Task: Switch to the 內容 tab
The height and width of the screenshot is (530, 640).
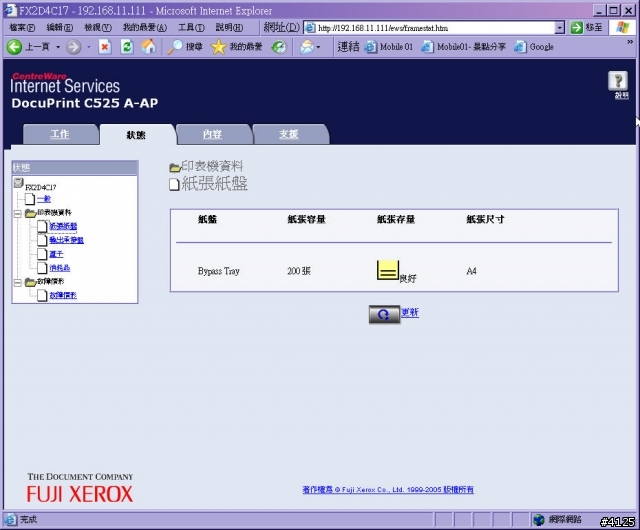Action: [212, 134]
